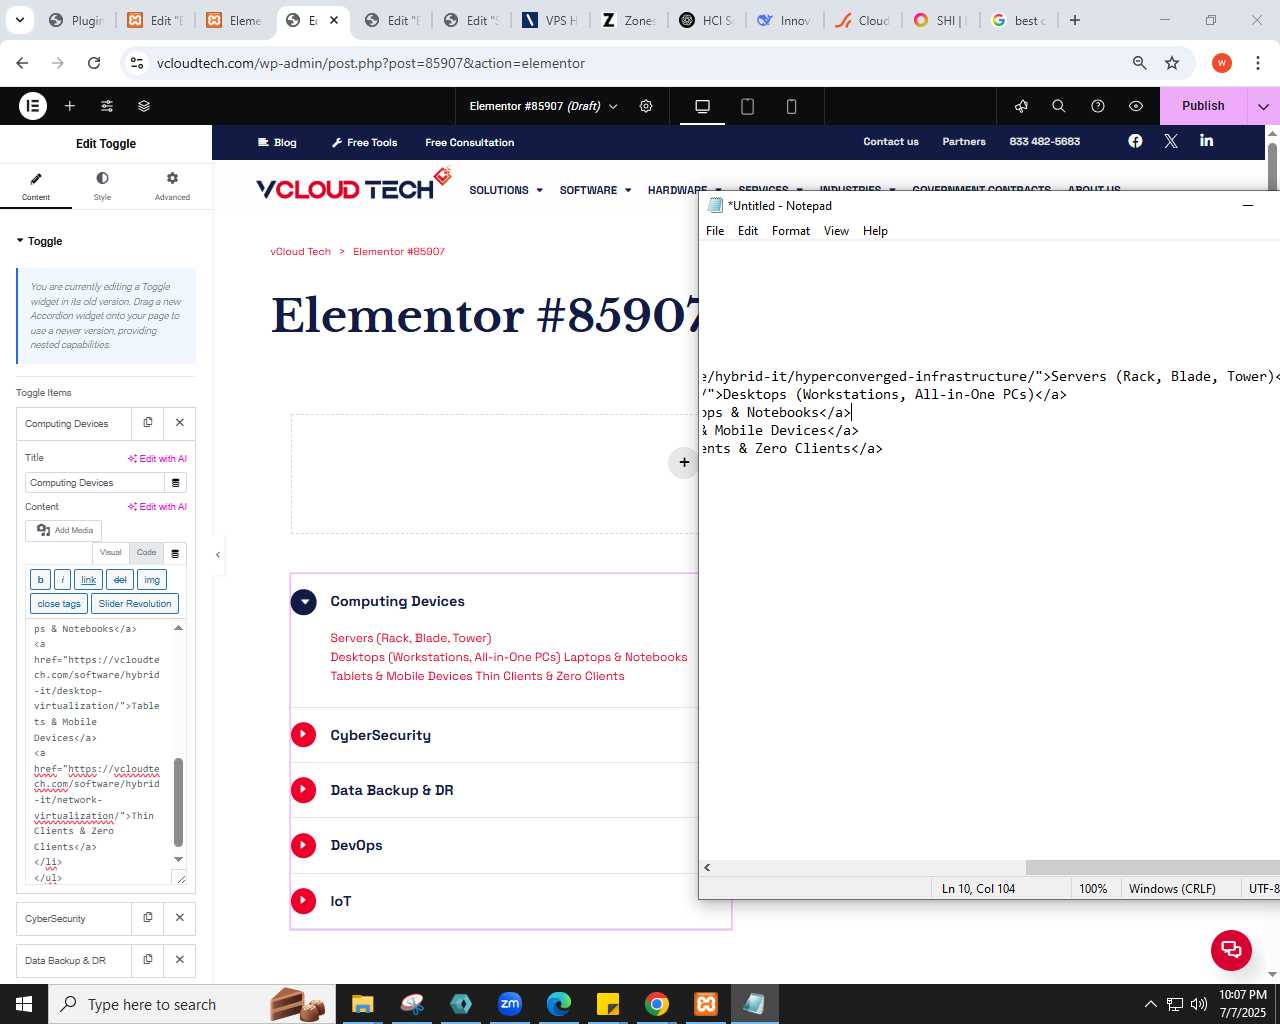Open Notepad Help menu
Viewport: 1280px width, 1024px height.
875,231
